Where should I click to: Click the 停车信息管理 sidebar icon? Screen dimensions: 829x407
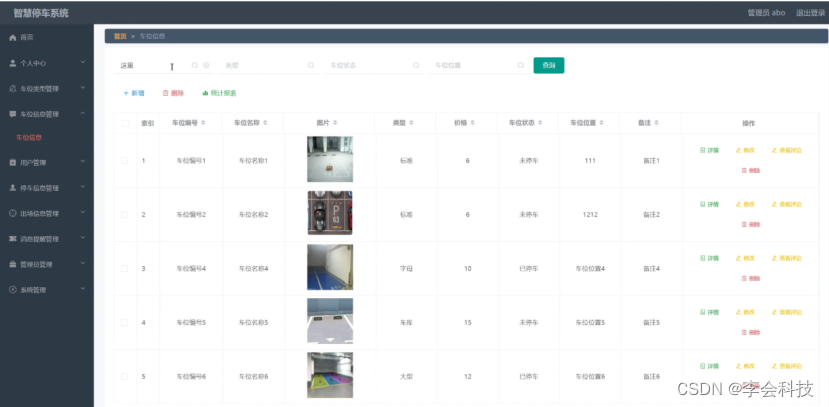point(13,188)
